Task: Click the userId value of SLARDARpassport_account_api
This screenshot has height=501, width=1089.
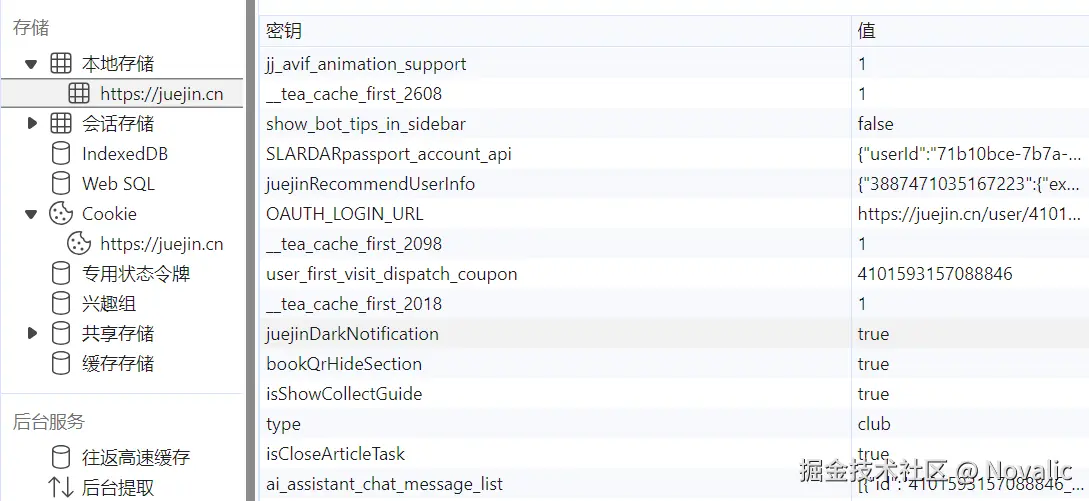Action: pos(970,154)
